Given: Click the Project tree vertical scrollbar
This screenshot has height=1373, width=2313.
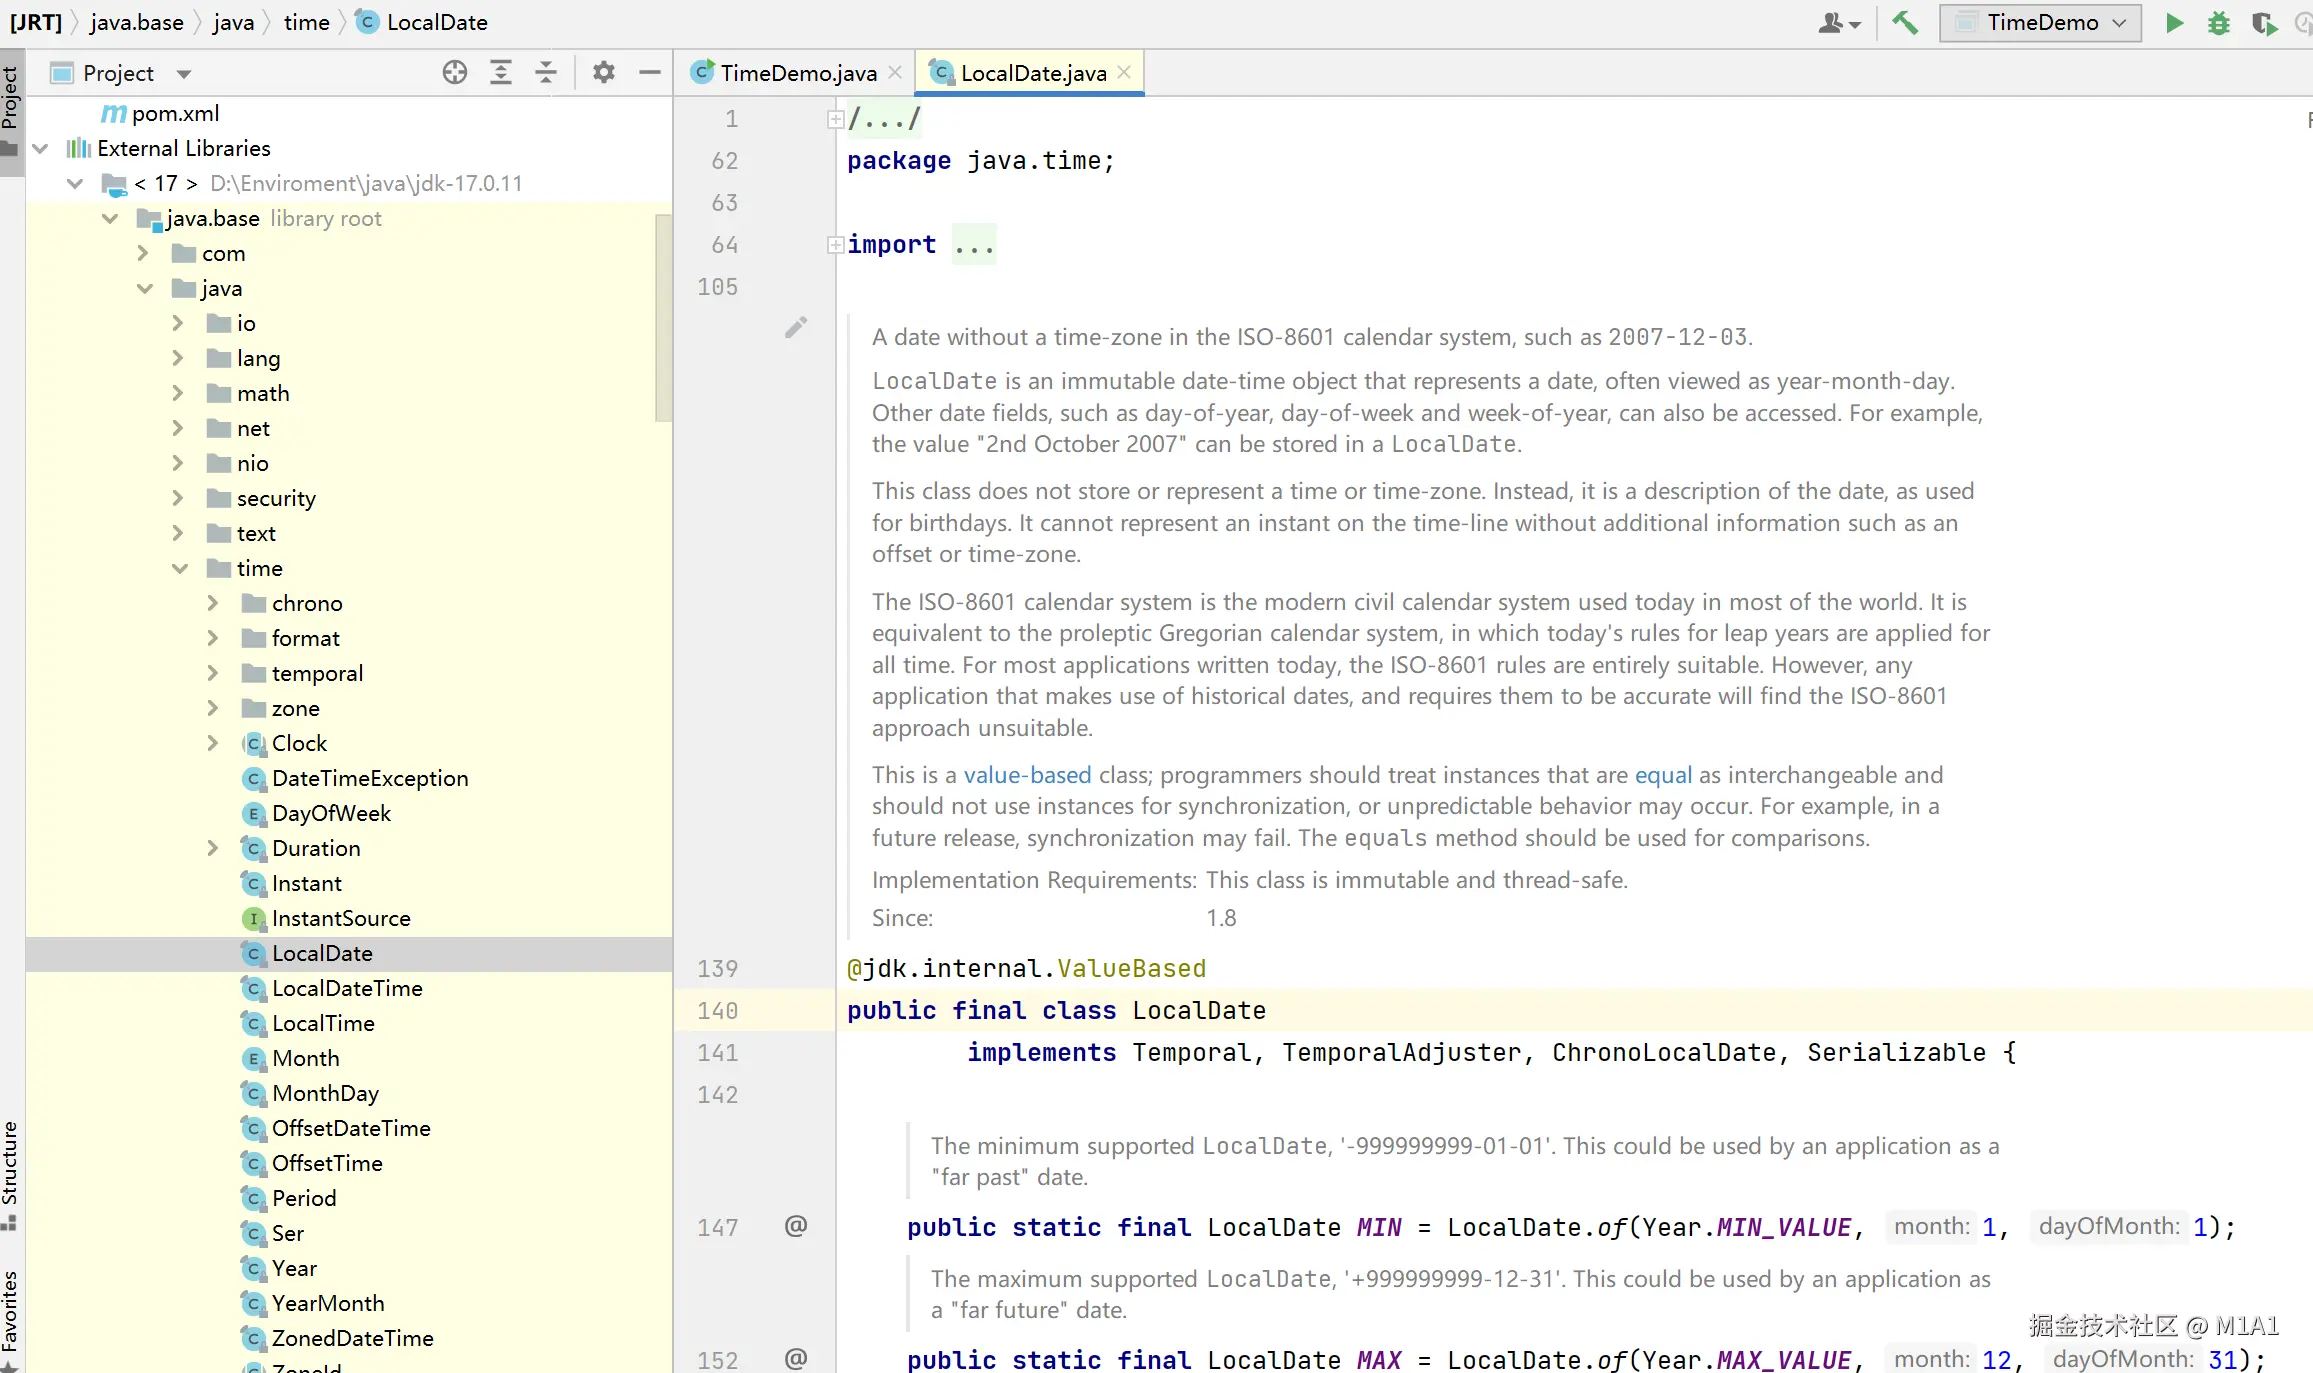Looking at the screenshot, I should pos(663,318).
